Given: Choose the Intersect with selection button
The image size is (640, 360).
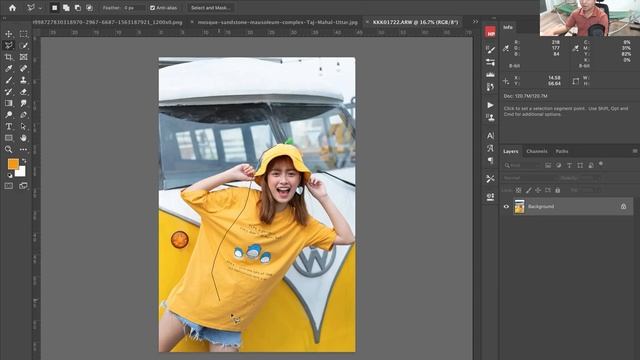Looking at the screenshot, I should point(89,8).
